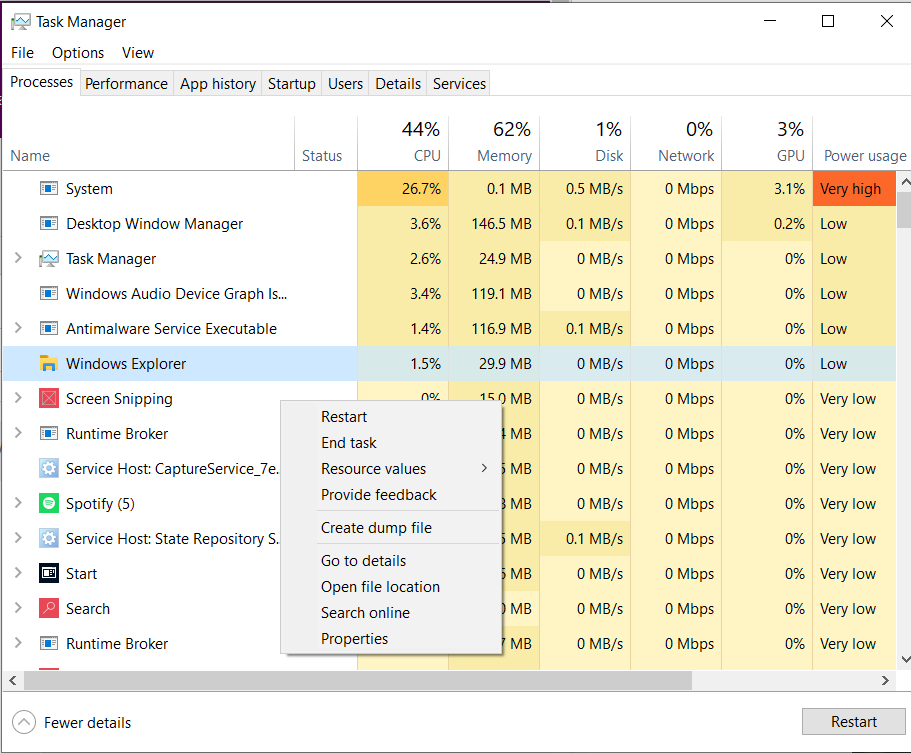Expand the Spotify (5) process group
The width and height of the screenshot is (911, 753).
[18, 504]
